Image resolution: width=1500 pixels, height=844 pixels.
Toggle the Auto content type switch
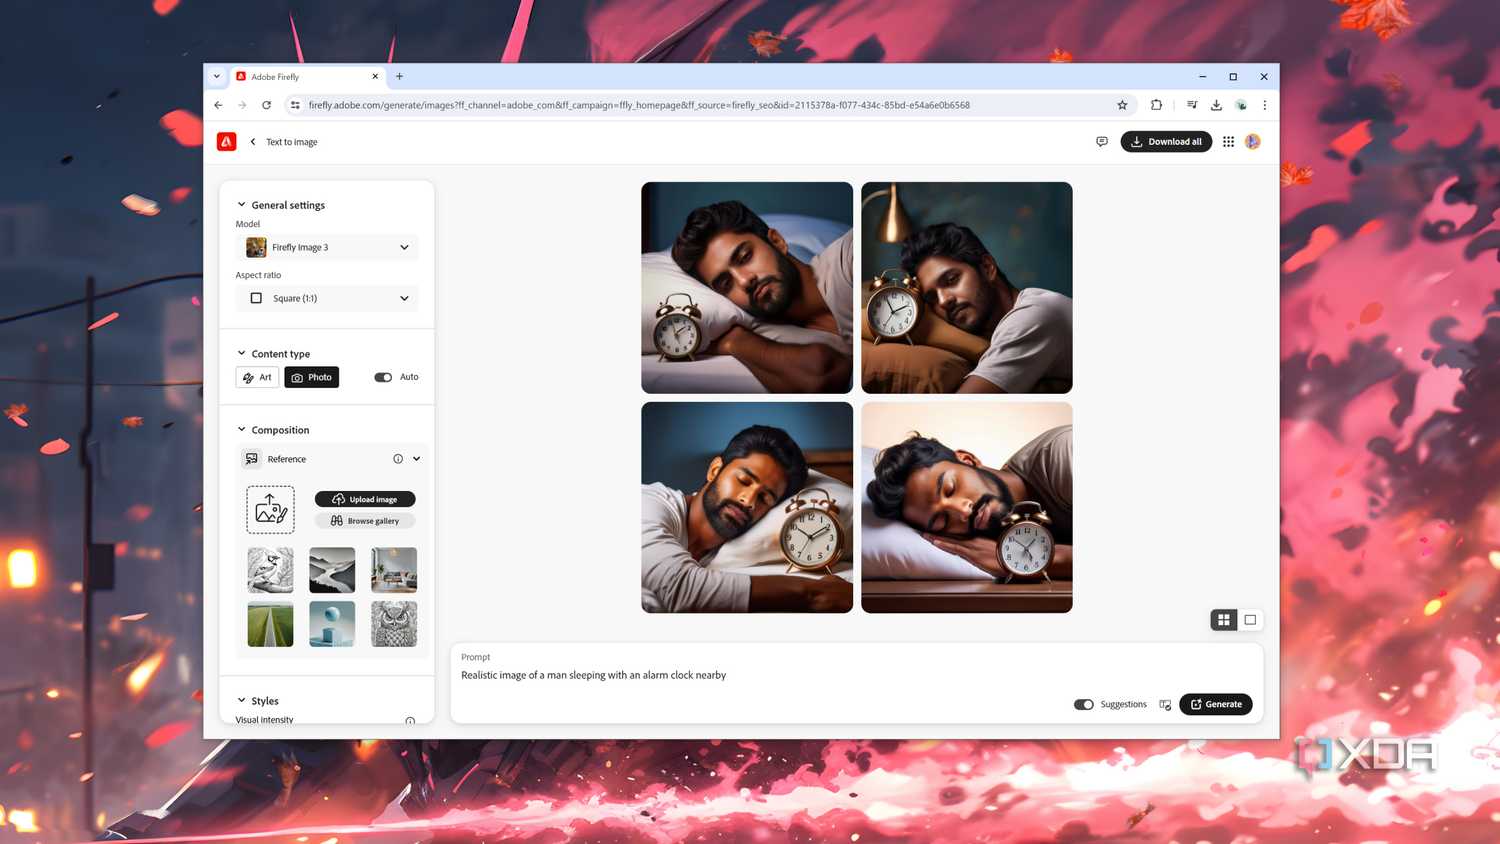[x=383, y=377]
